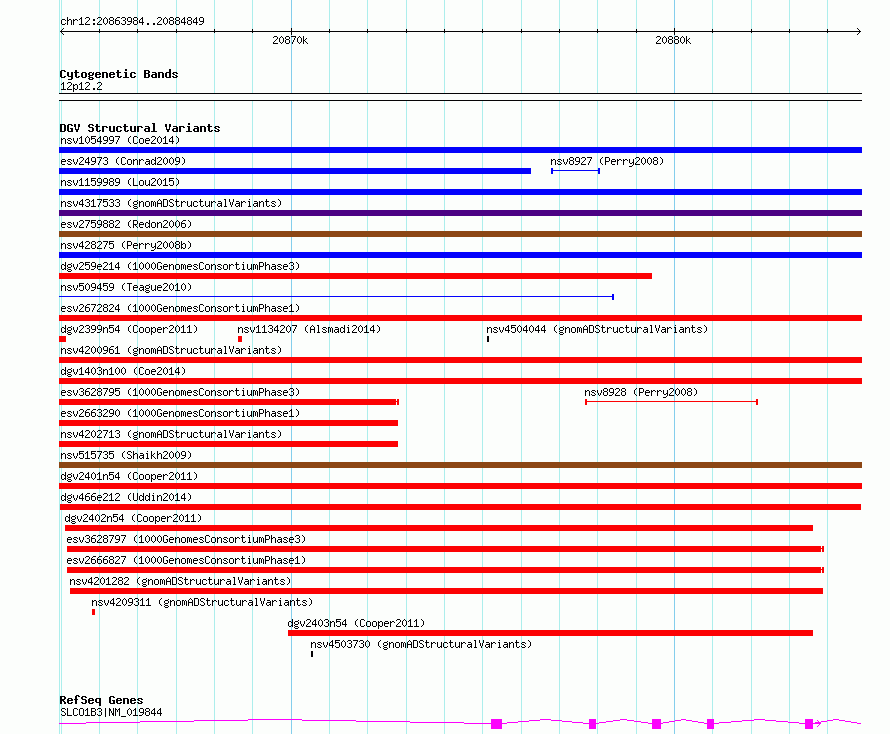Click the RefSeq Genes track title
Viewport: 890px width, 734px height.
click(x=101, y=700)
